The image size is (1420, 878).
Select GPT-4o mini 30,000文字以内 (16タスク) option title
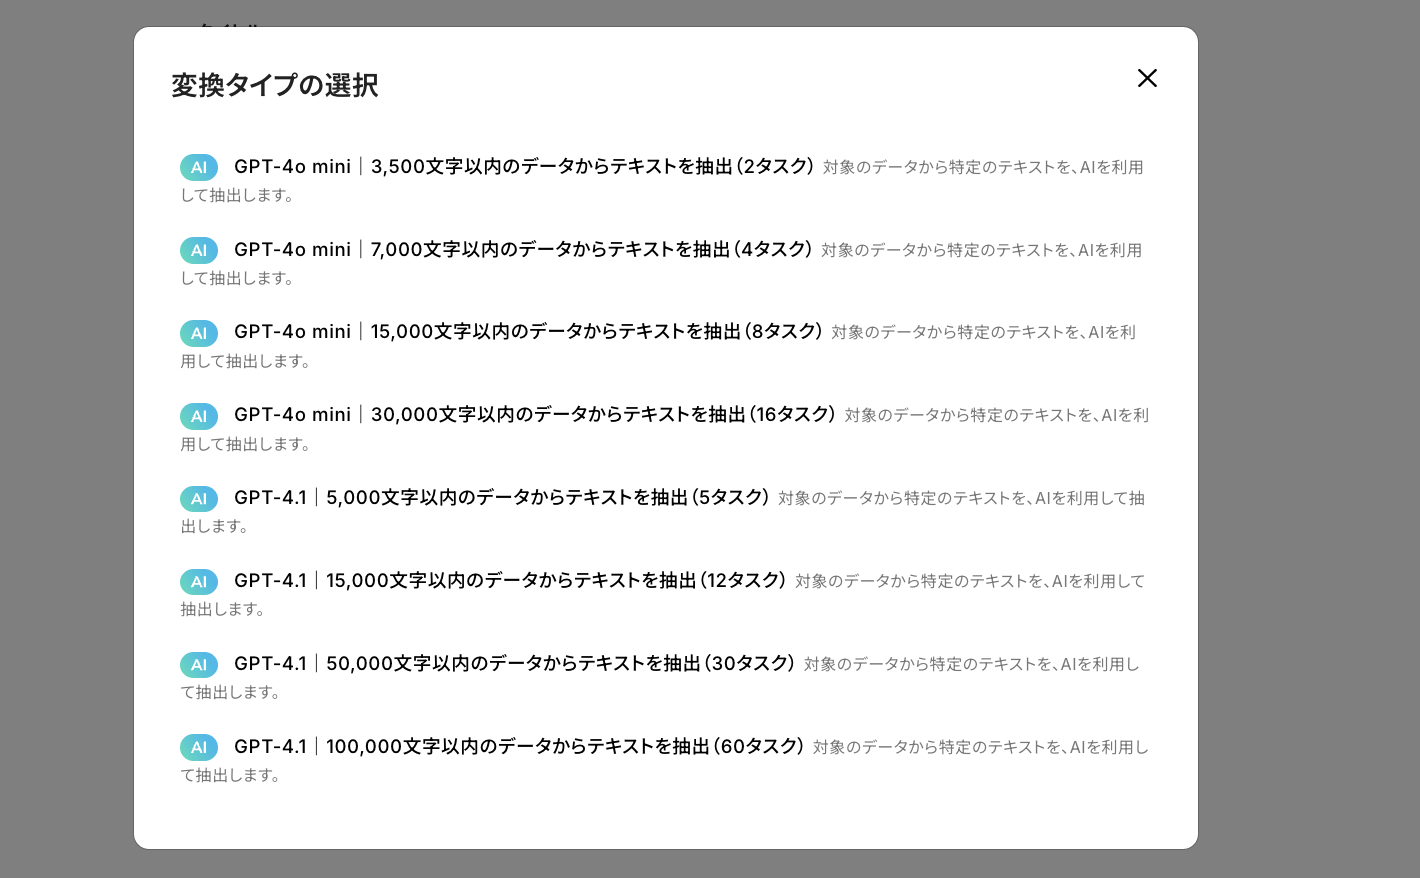(x=535, y=415)
